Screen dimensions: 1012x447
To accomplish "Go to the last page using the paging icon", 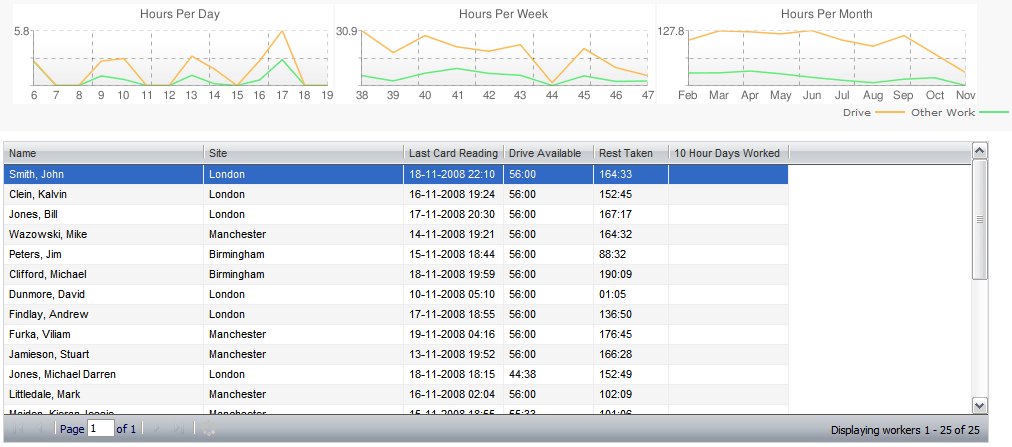I will point(178,429).
